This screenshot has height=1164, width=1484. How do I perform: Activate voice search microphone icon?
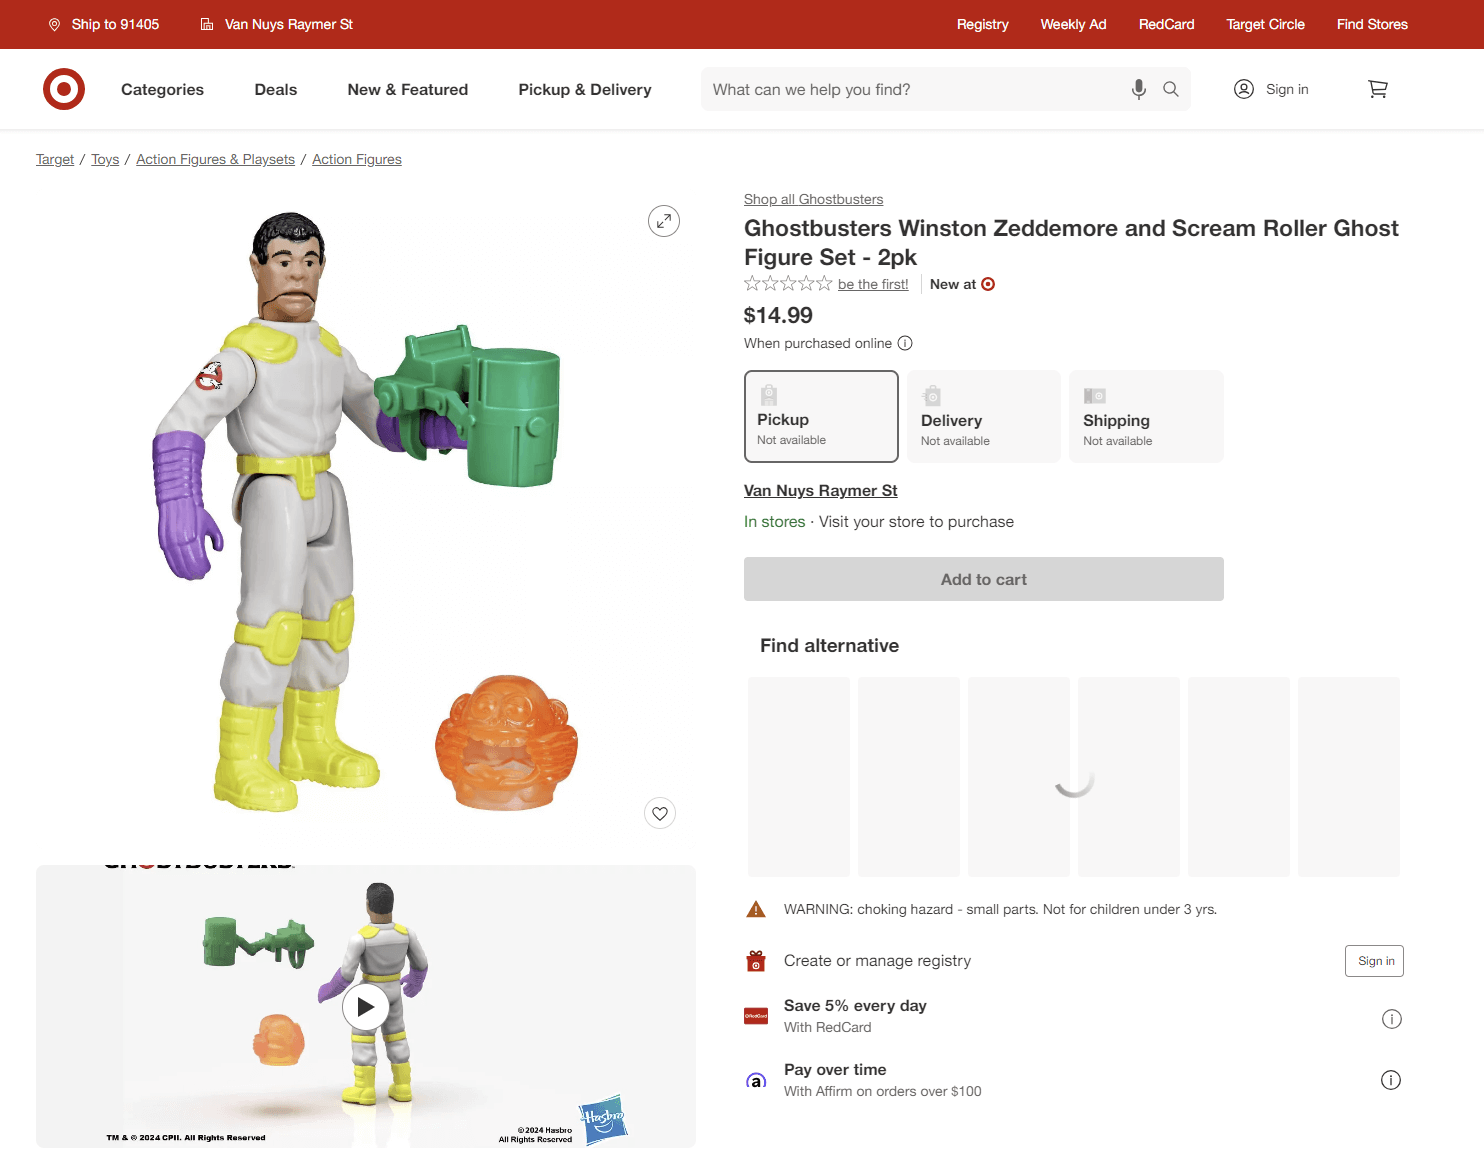coord(1138,89)
